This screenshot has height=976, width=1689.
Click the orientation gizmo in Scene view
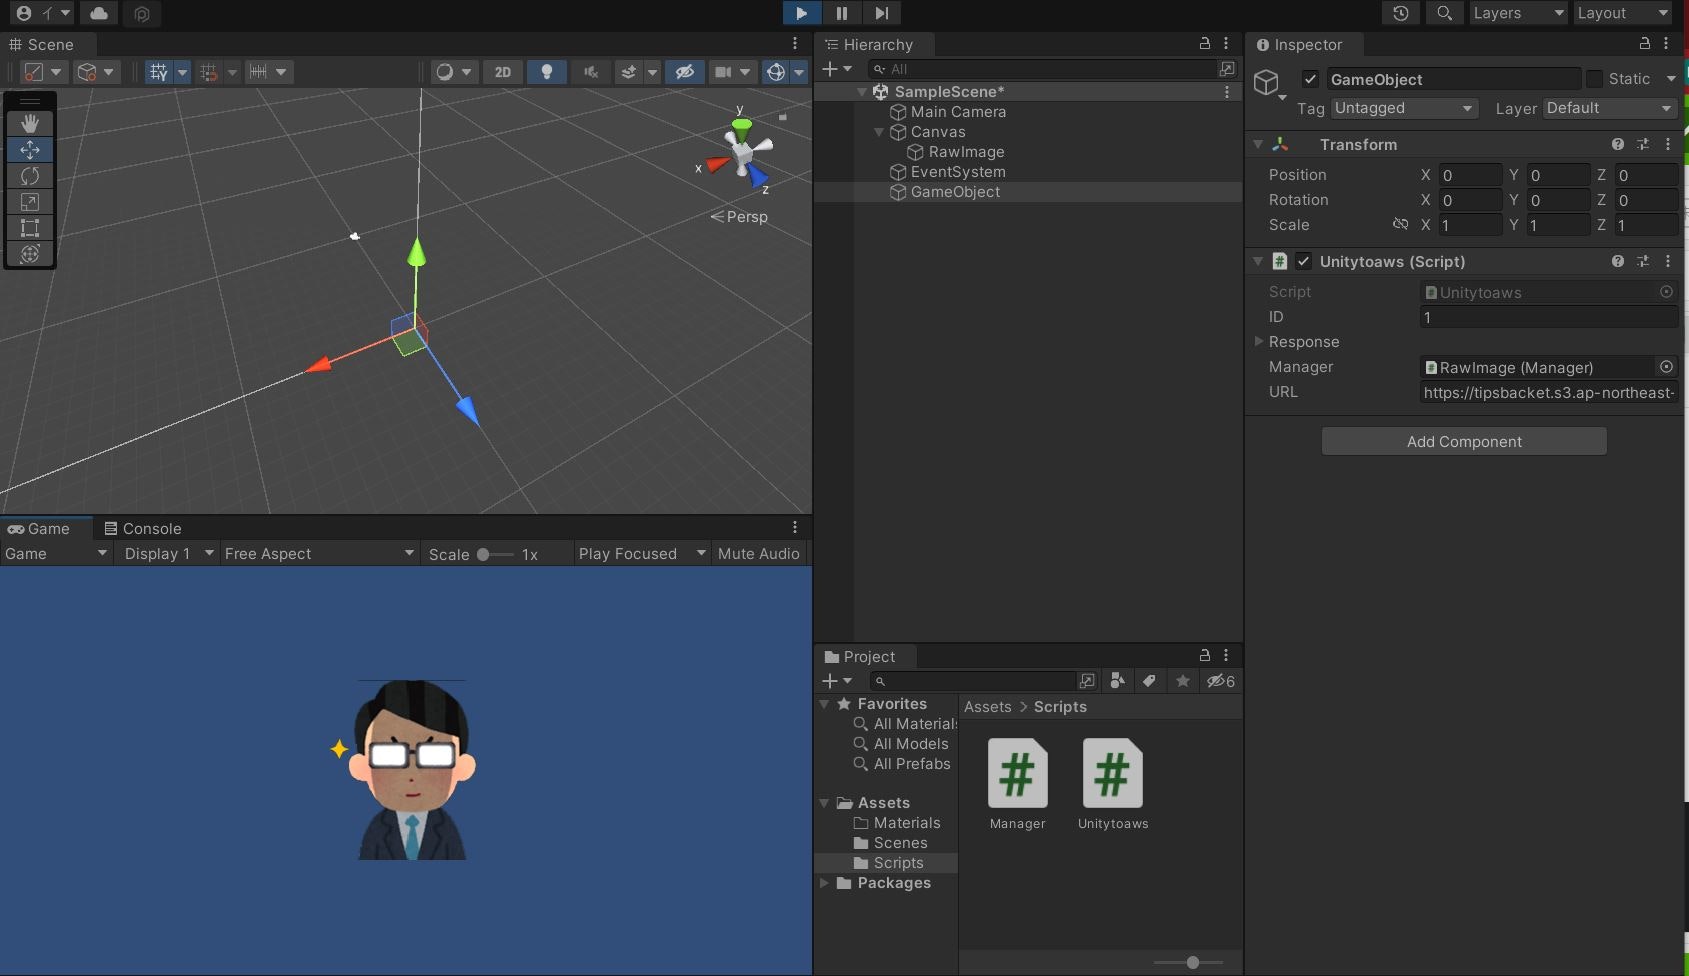coord(741,153)
